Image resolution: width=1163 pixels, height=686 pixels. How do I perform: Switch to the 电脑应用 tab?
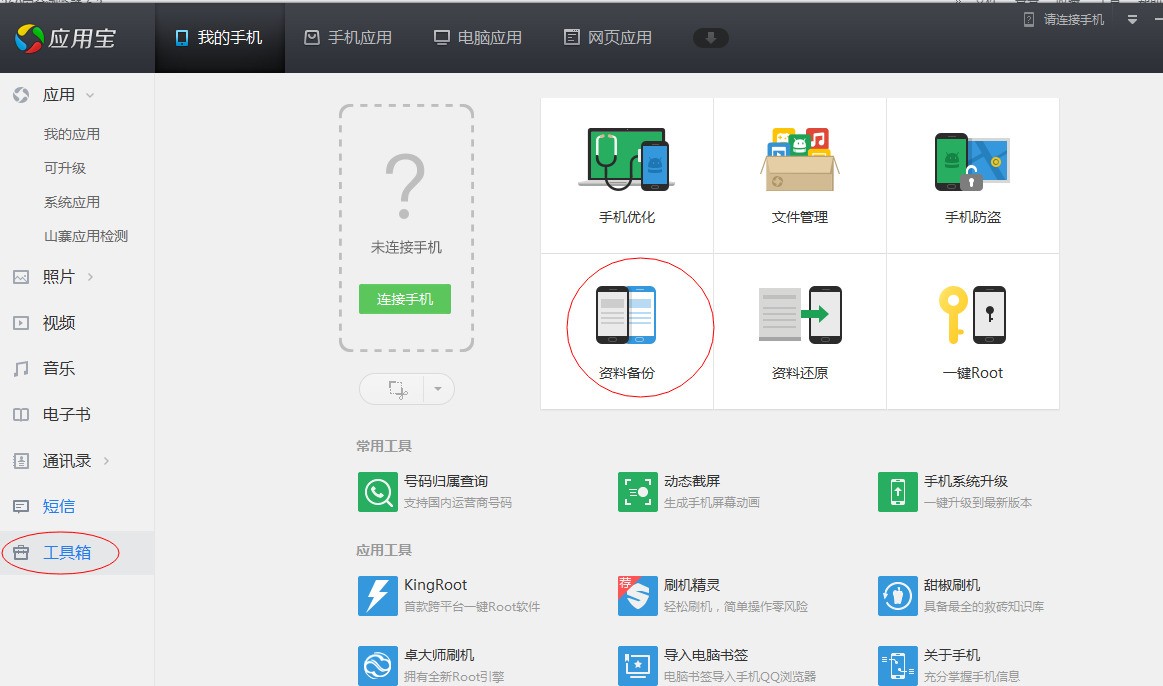click(x=478, y=38)
